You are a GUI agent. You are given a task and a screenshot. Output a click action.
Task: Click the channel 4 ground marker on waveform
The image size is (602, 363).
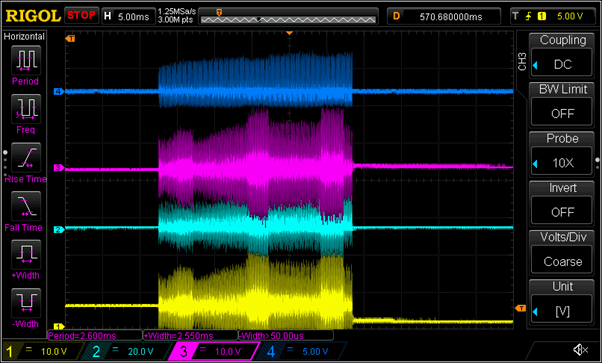point(58,91)
